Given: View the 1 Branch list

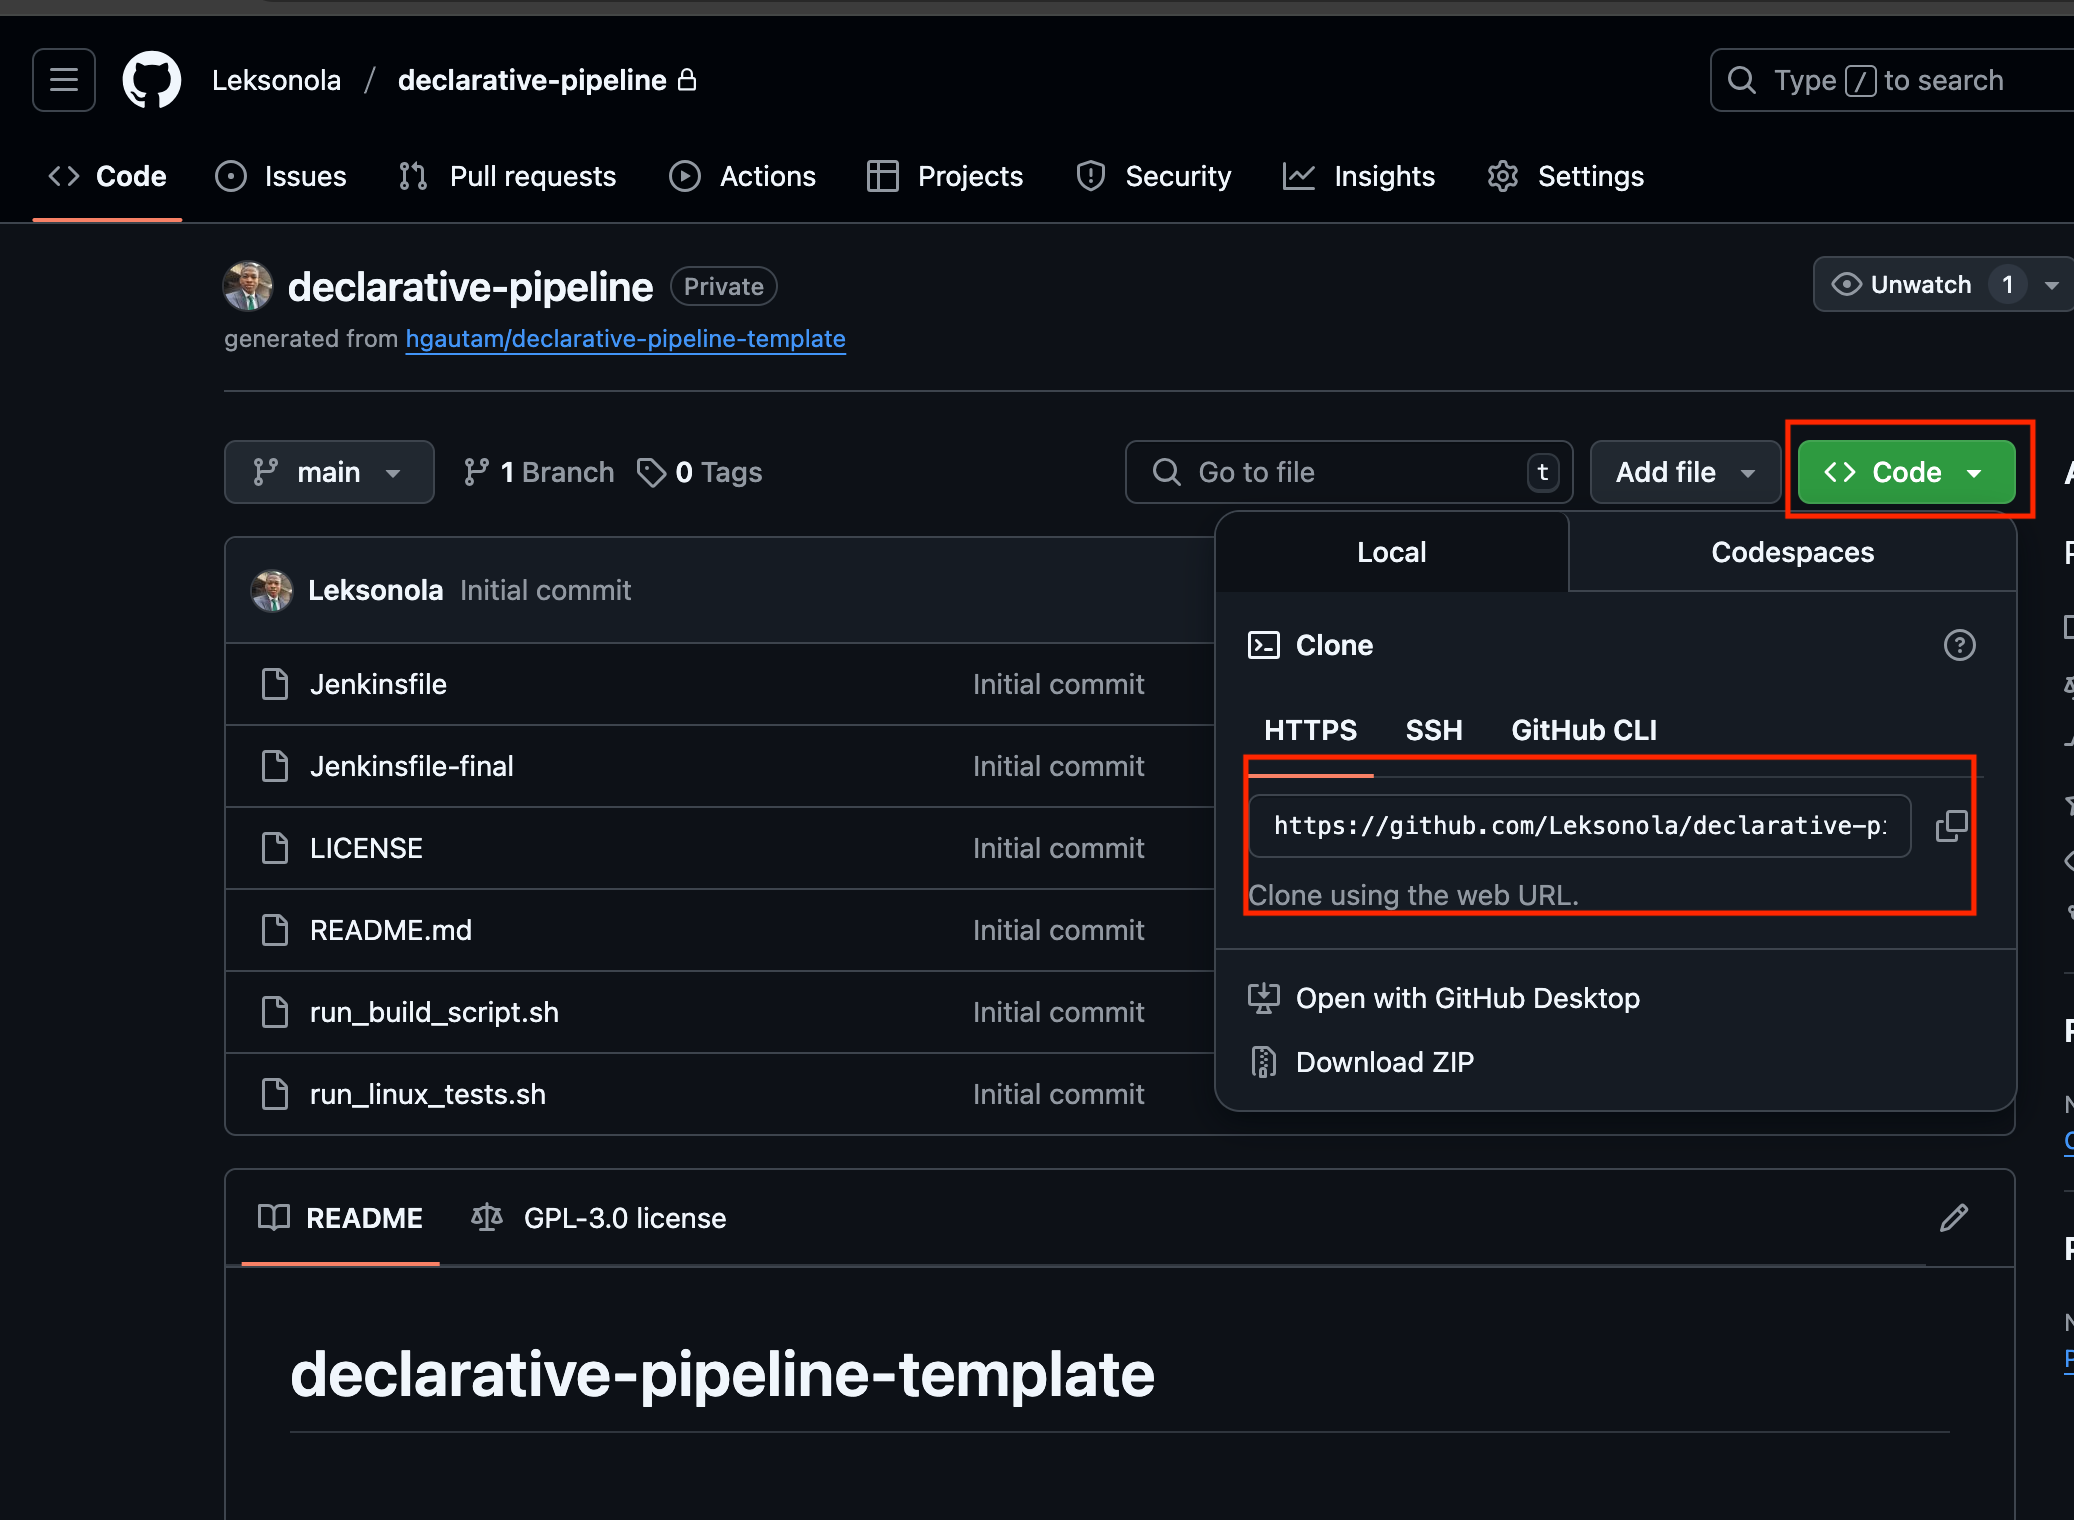Looking at the screenshot, I should pos(539,472).
